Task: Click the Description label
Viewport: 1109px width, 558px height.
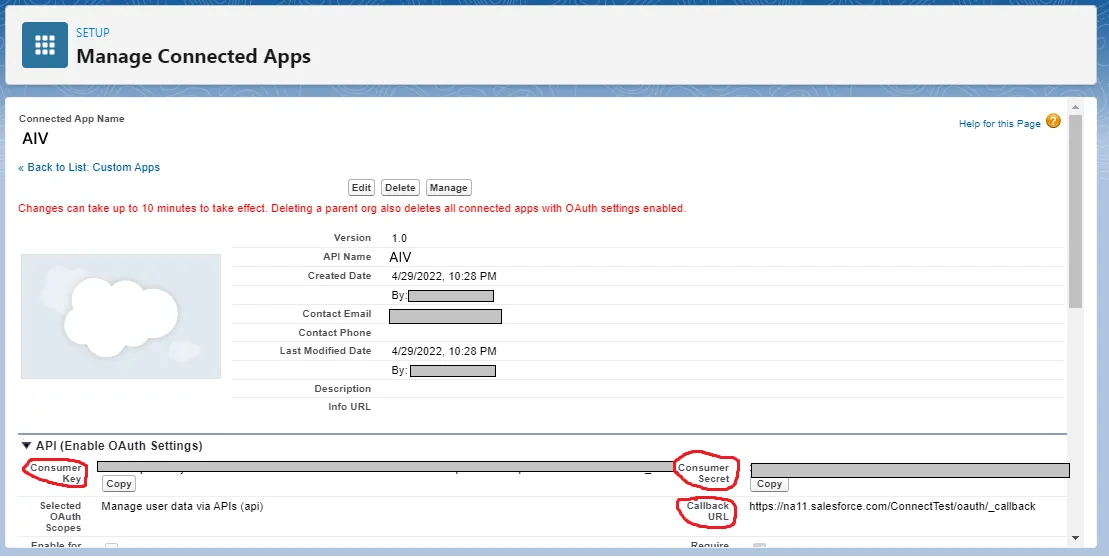Action: pyautogui.click(x=342, y=388)
